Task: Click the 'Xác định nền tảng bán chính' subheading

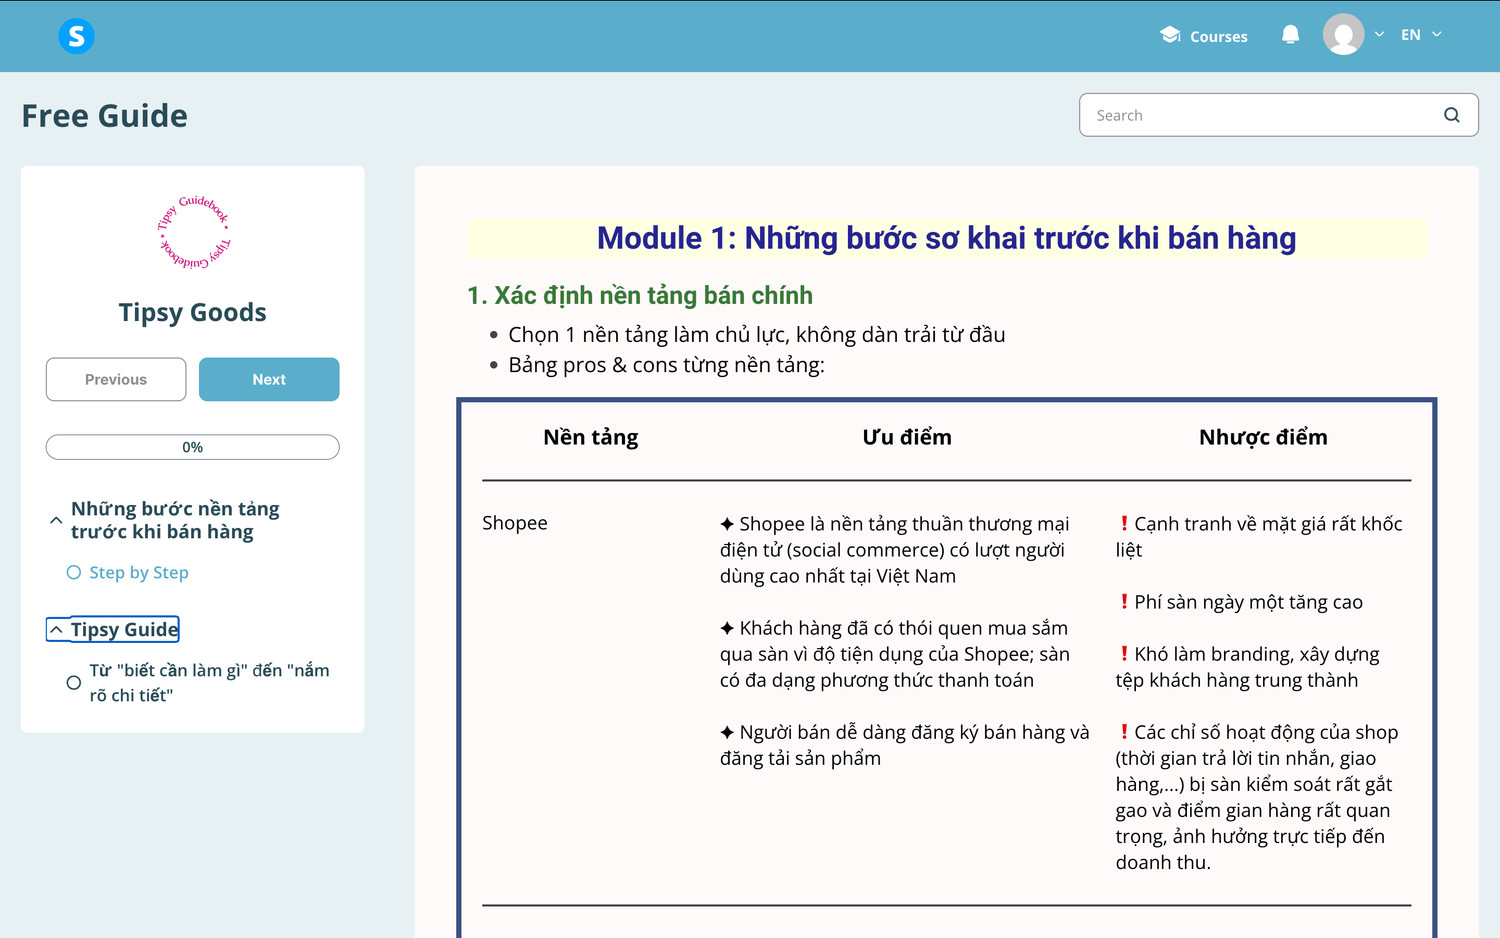Action: tap(640, 296)
